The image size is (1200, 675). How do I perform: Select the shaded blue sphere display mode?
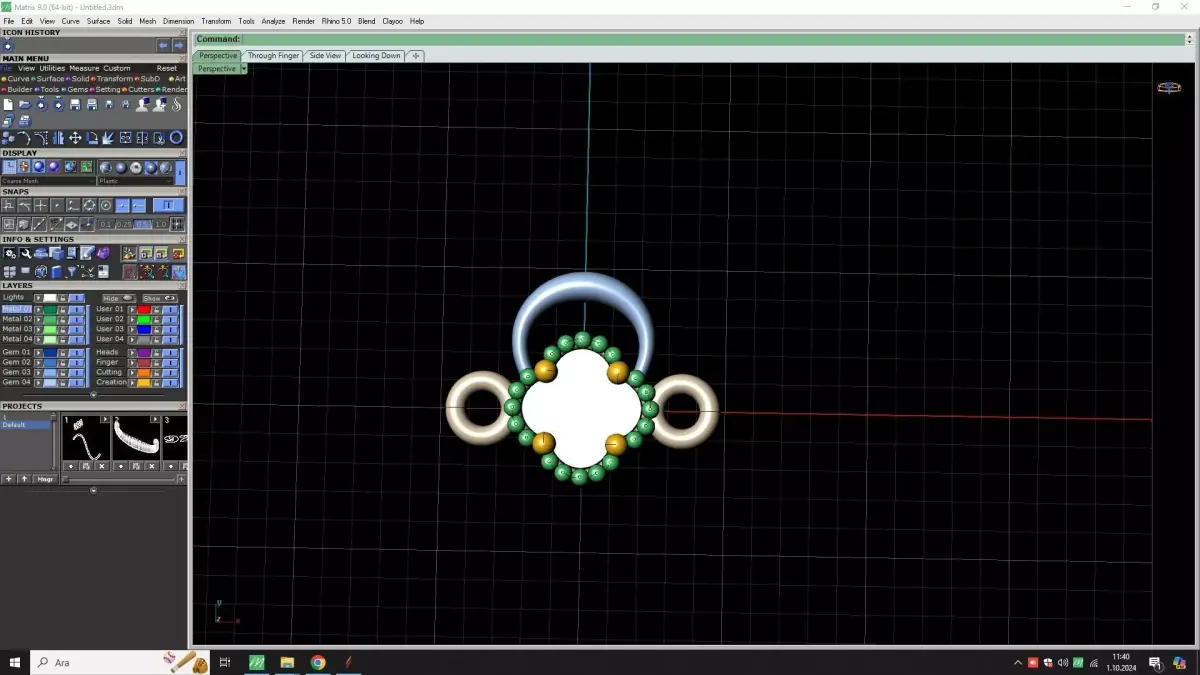coord(39,167)
